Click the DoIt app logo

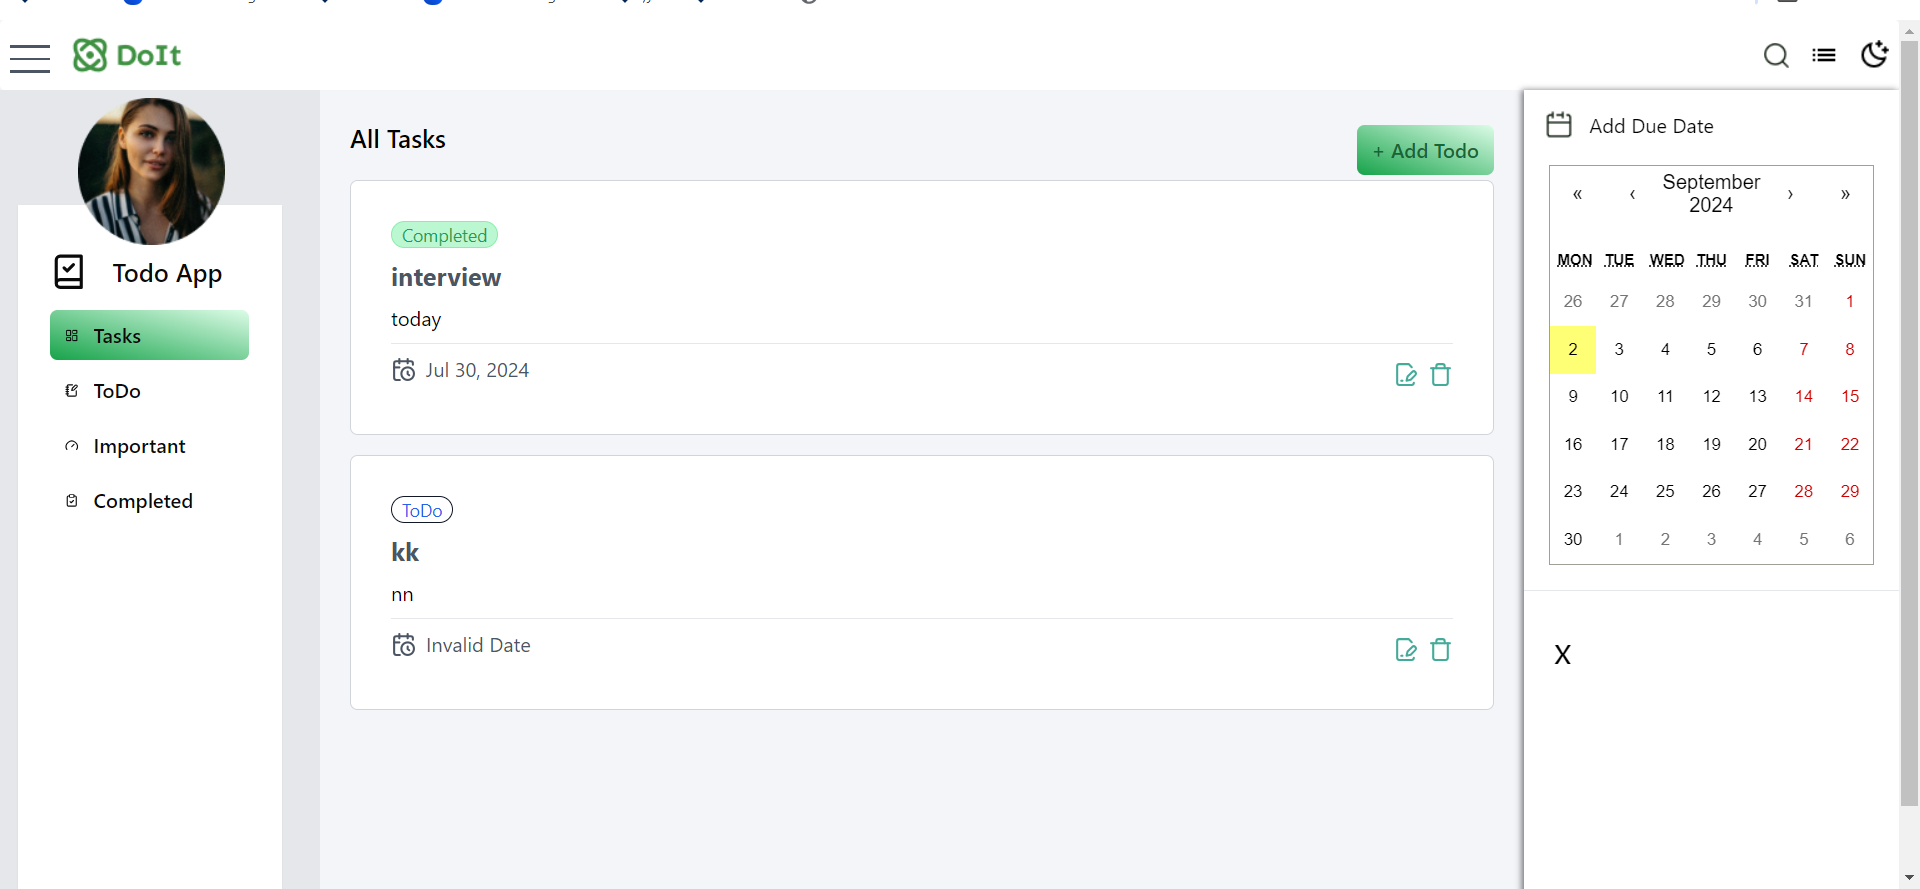126,55
